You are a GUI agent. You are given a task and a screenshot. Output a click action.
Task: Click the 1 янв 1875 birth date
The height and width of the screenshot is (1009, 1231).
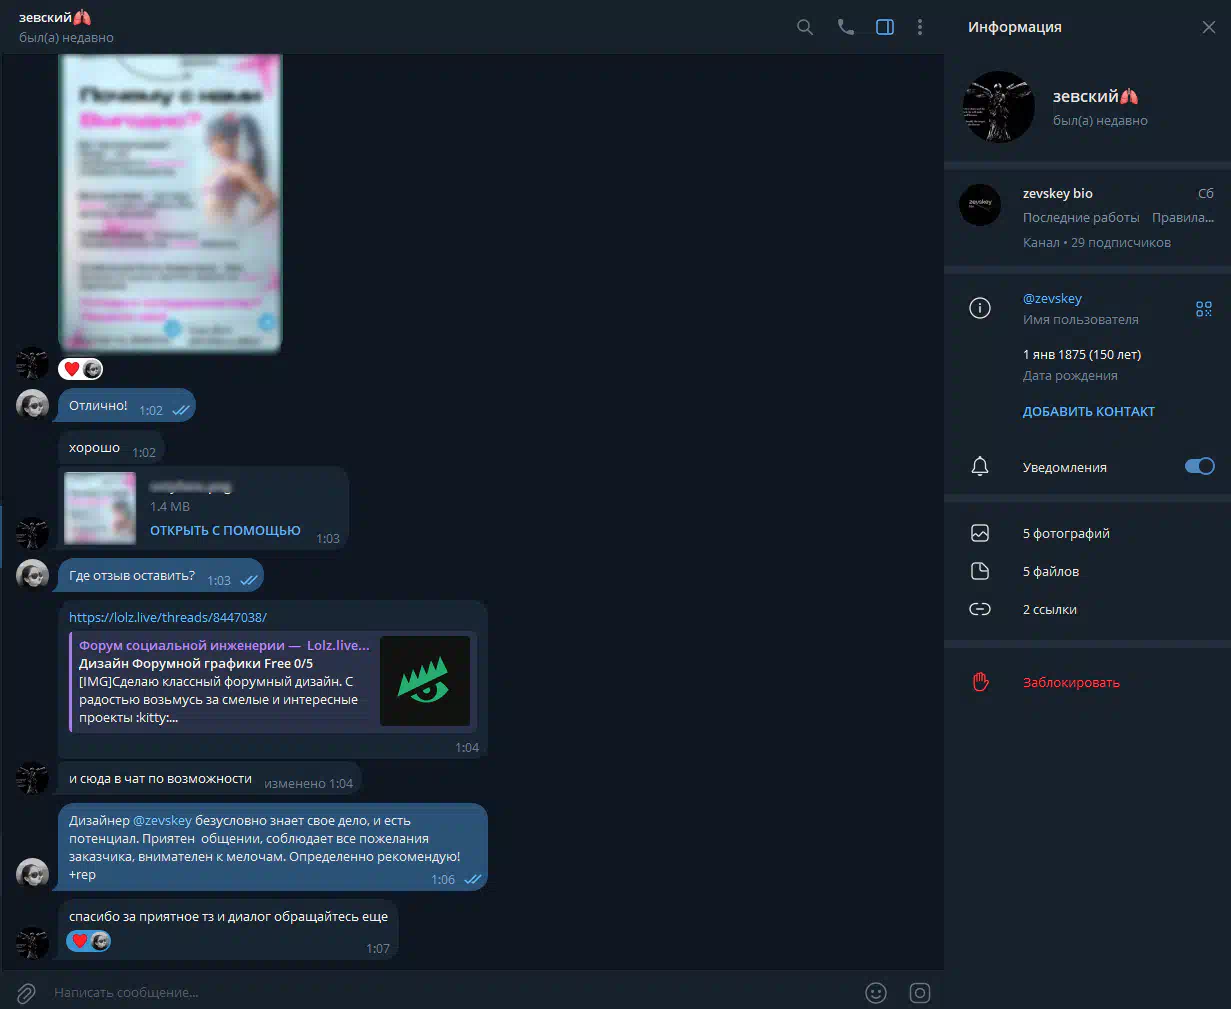point(1082,354)
